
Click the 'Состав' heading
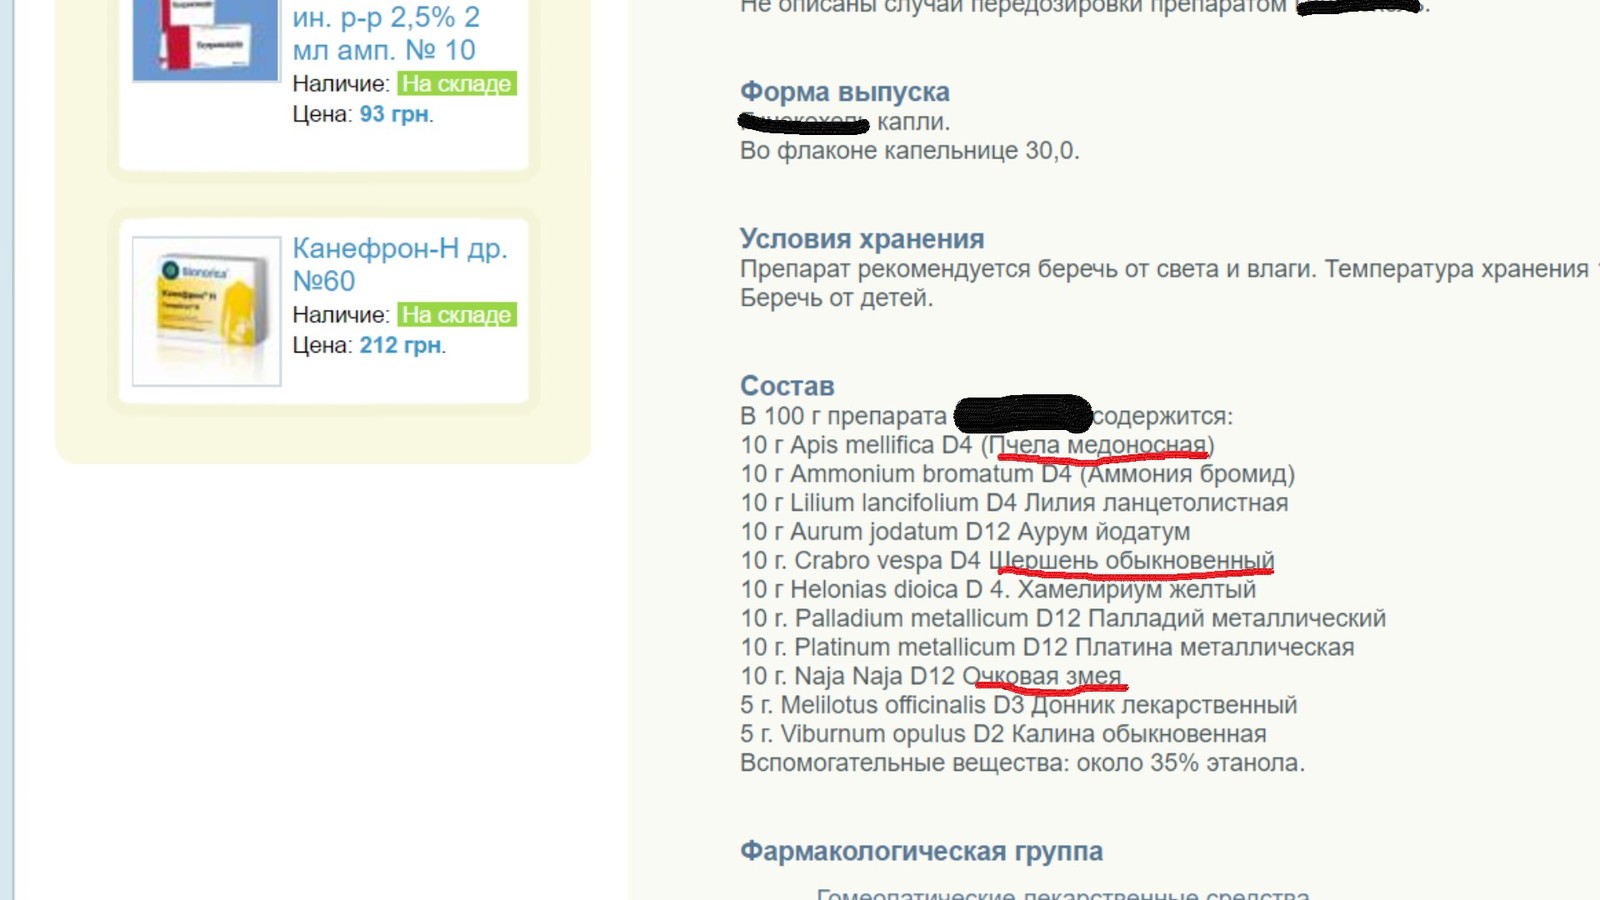787,386
